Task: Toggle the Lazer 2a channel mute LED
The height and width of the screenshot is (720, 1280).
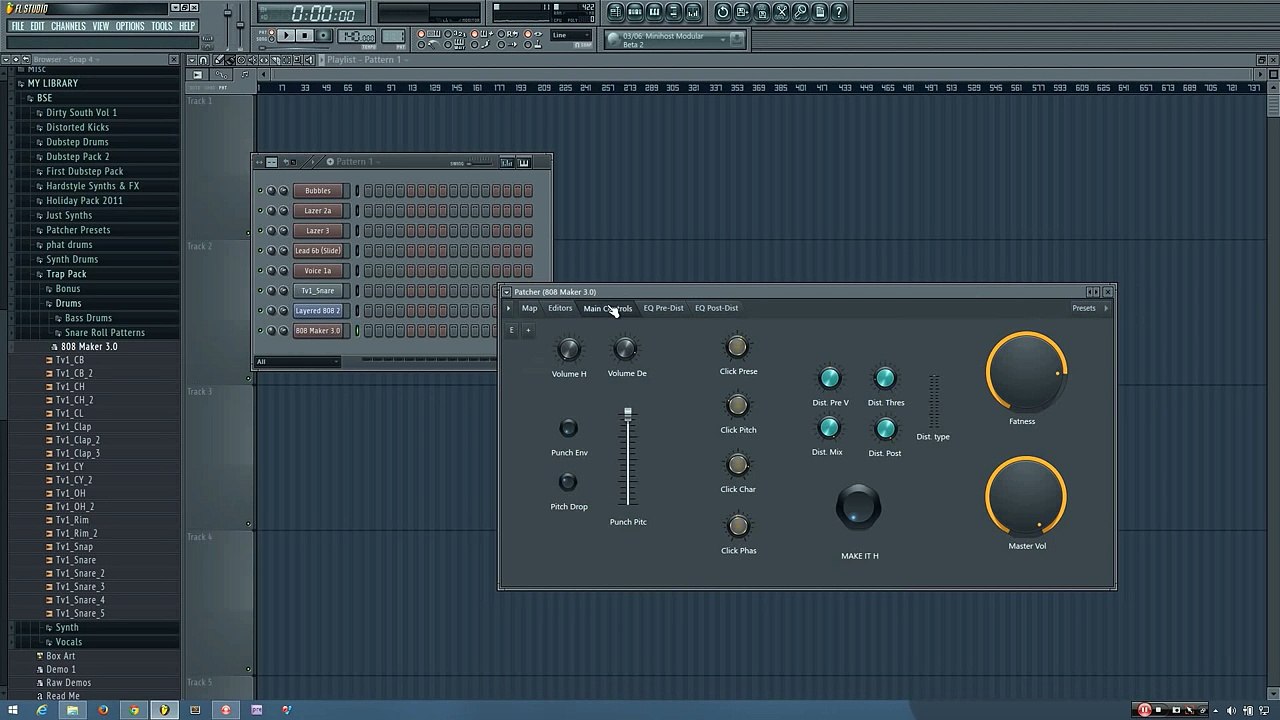Action: 260,210
